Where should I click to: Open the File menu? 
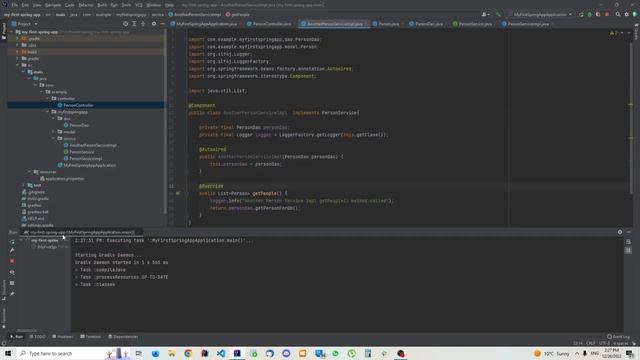pos(15,5)
